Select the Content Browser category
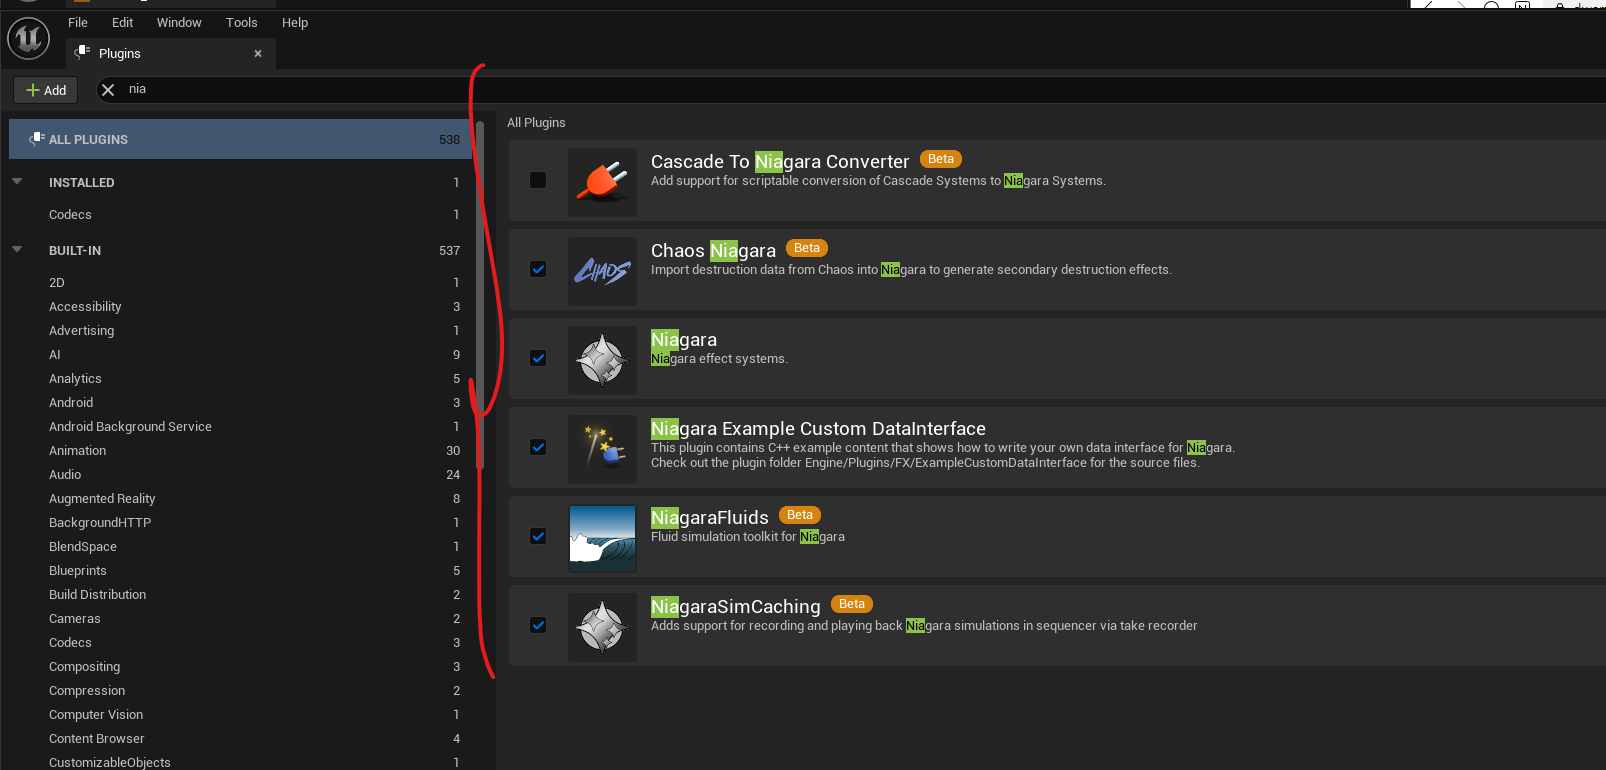 click(240, 738)
